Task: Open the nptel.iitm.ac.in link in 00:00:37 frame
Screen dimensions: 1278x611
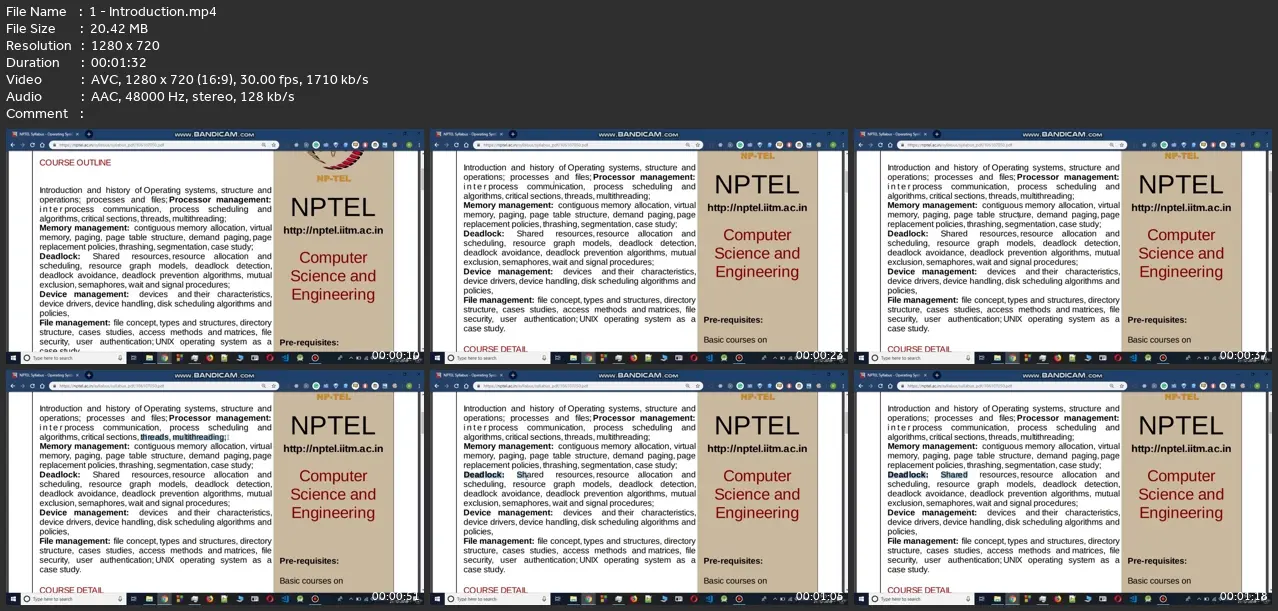Action: [1181, 208]
